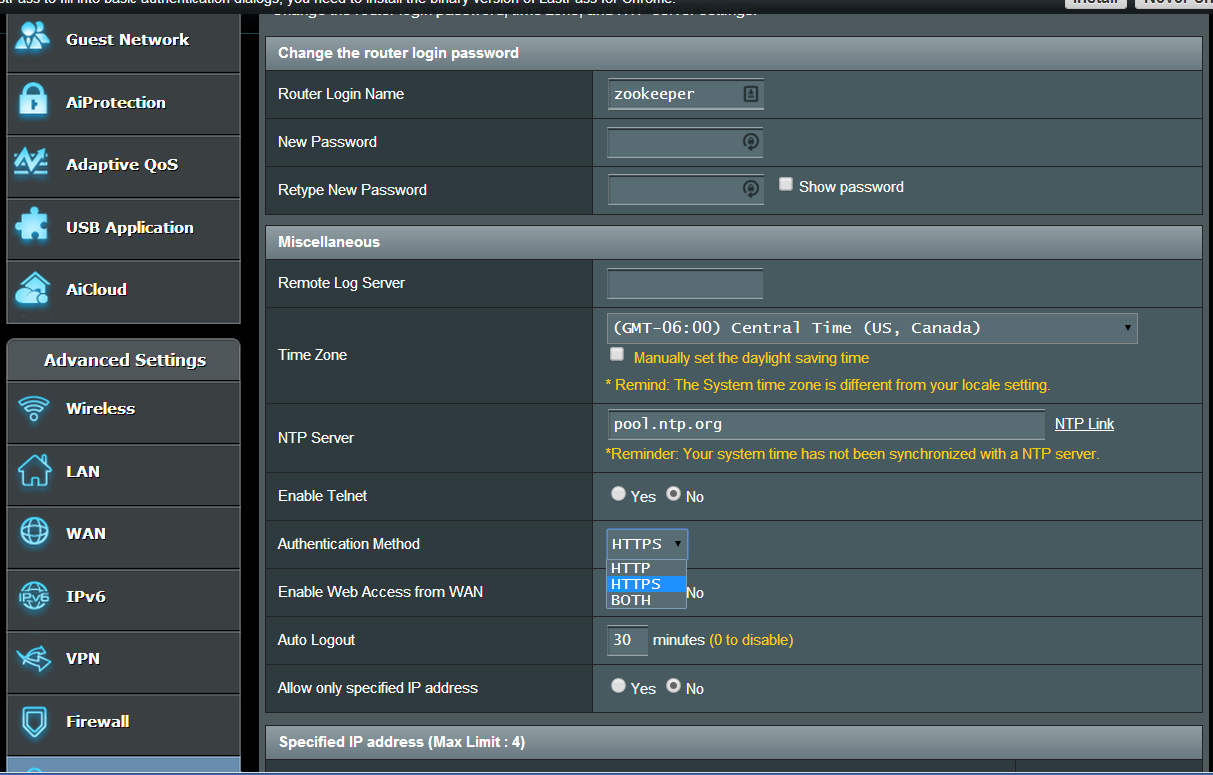Click the AiProtection lock icon
Viewport: 1213px width, 775px height.
tap(33, 102)
